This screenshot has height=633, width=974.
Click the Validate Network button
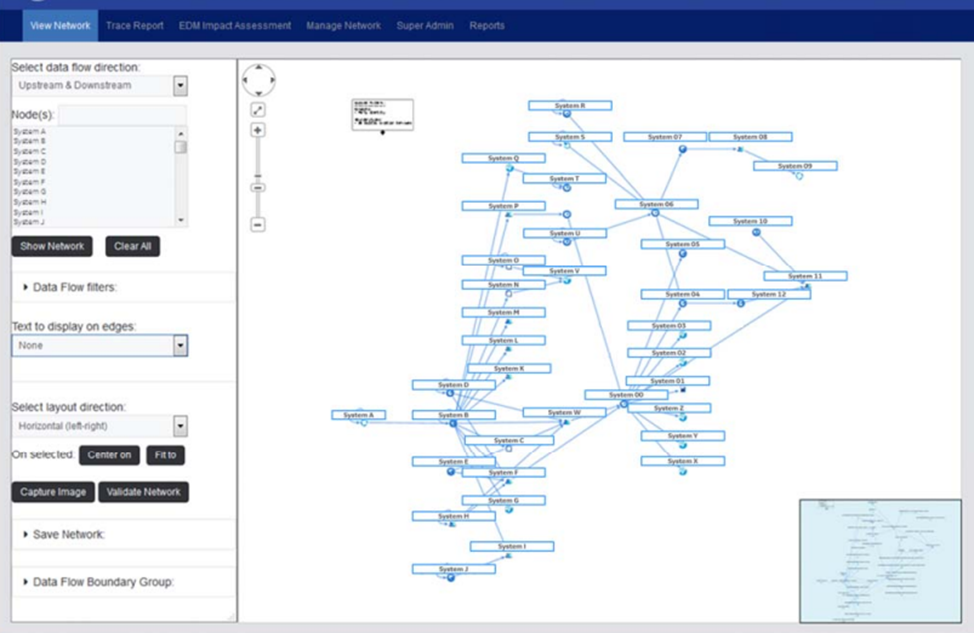(x=143, y=492)
